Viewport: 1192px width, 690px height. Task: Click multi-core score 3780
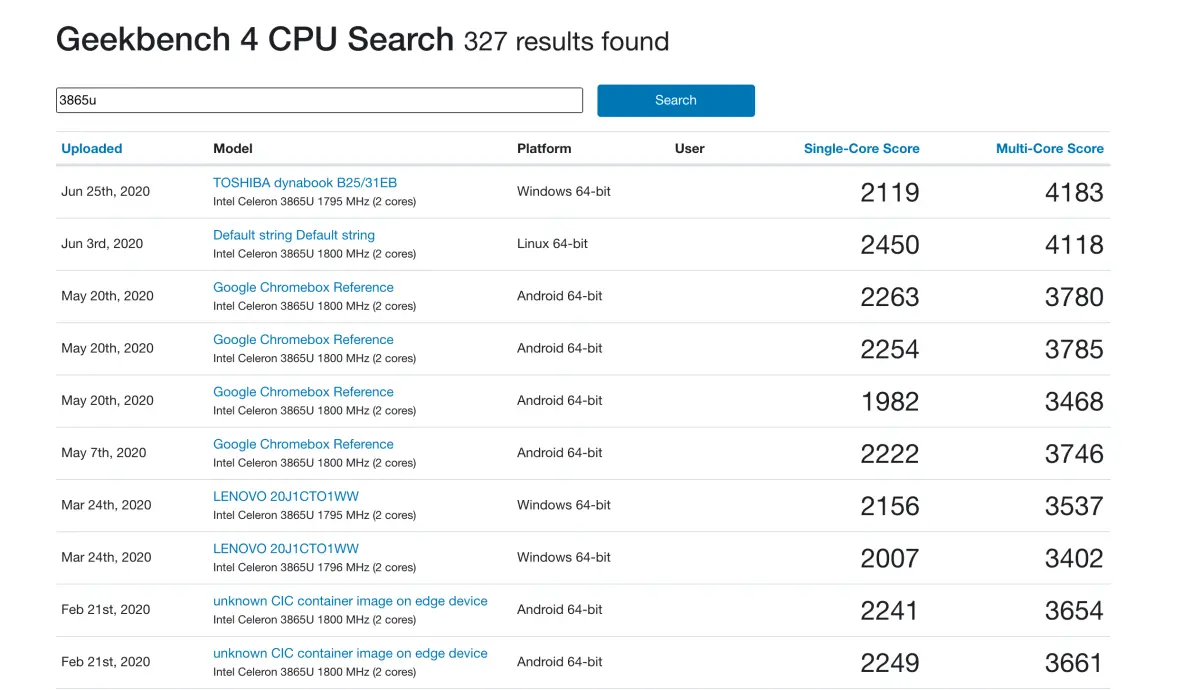(x=1073, y=297)
